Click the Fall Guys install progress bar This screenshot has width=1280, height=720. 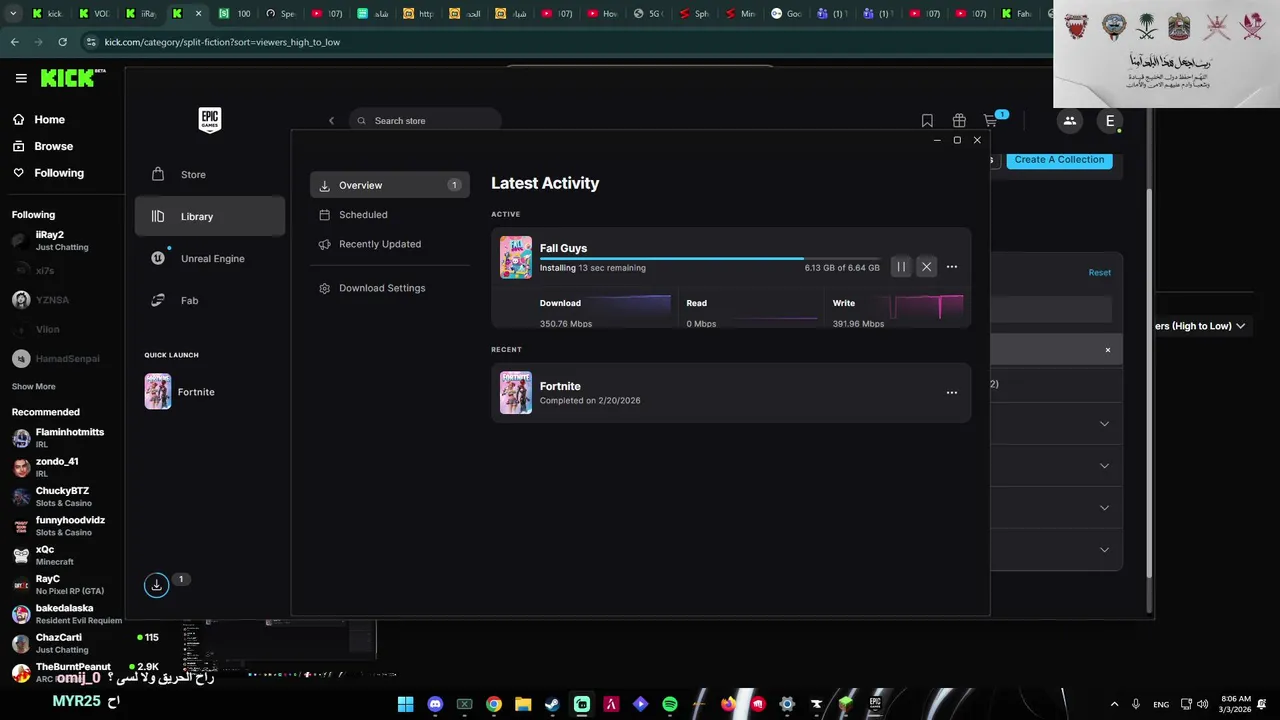click(710, 258)
